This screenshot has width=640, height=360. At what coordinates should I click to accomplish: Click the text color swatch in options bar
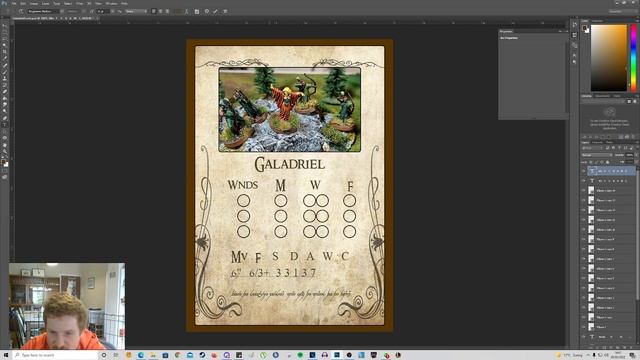(x=178, y=11)
